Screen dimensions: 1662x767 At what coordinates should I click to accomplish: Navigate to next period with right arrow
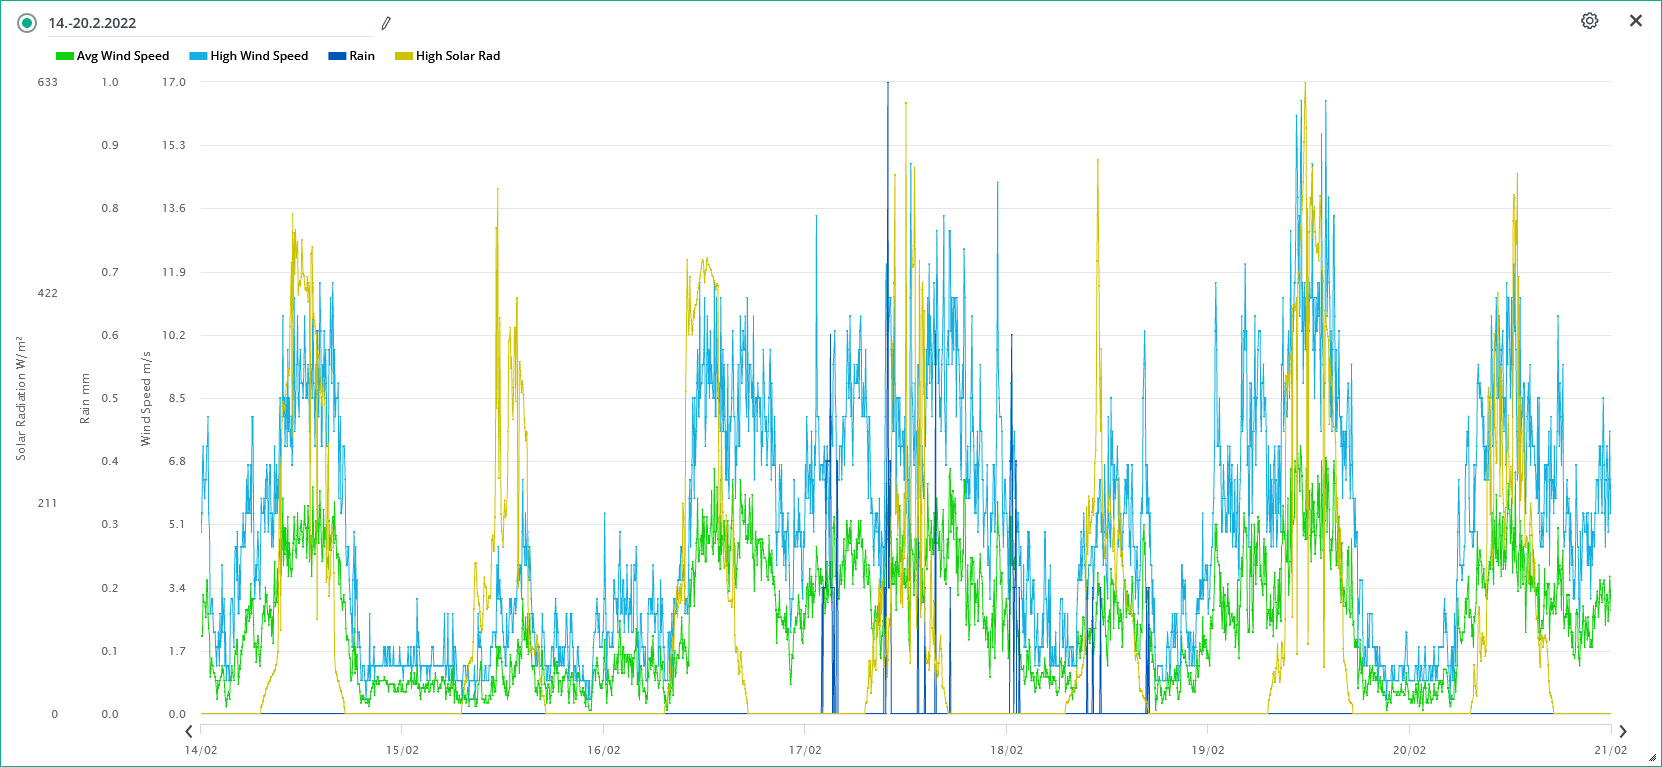click(x=1622, y=732)
